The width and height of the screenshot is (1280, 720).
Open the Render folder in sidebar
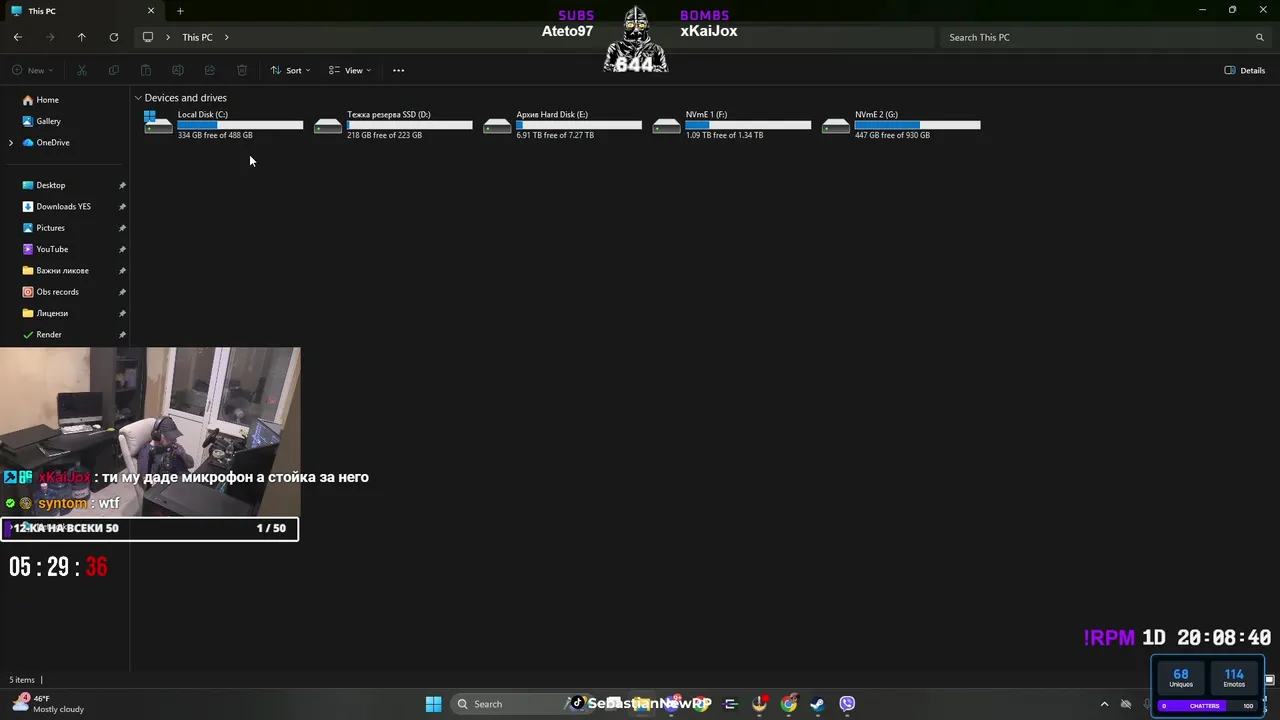(48, 335)
